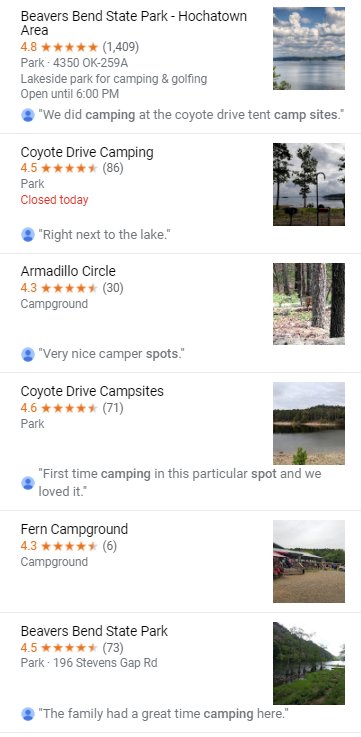
Task: Click avatar icon by "The family had a great time"
Action: pos(28,714)
